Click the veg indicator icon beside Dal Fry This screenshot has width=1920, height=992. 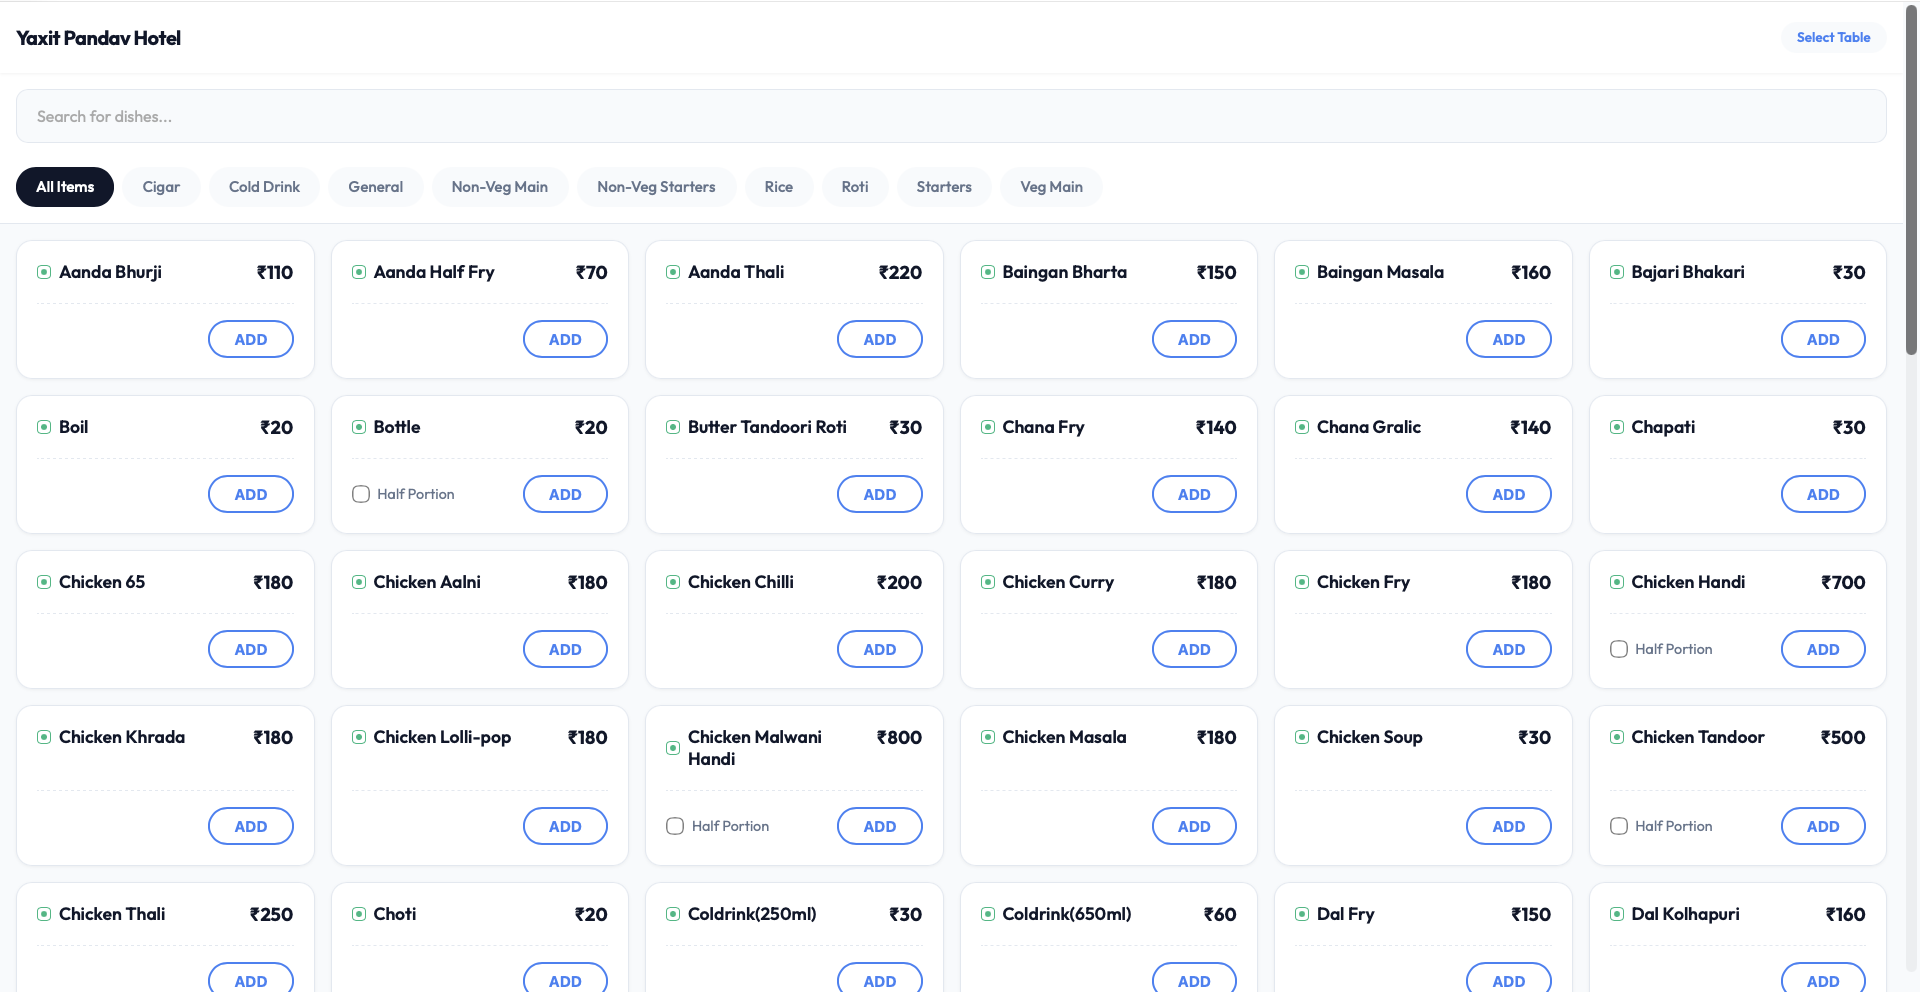[x=1302, y=914]
